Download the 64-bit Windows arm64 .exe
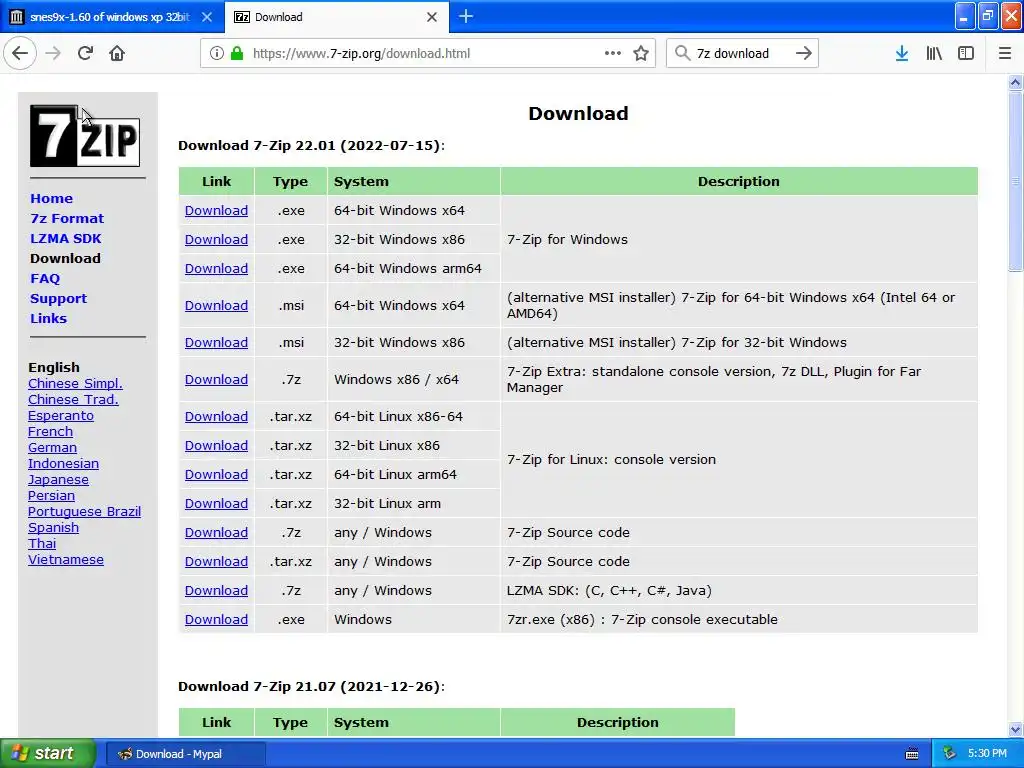Screen dimensions: 1024x768 (x=216, y=268)
